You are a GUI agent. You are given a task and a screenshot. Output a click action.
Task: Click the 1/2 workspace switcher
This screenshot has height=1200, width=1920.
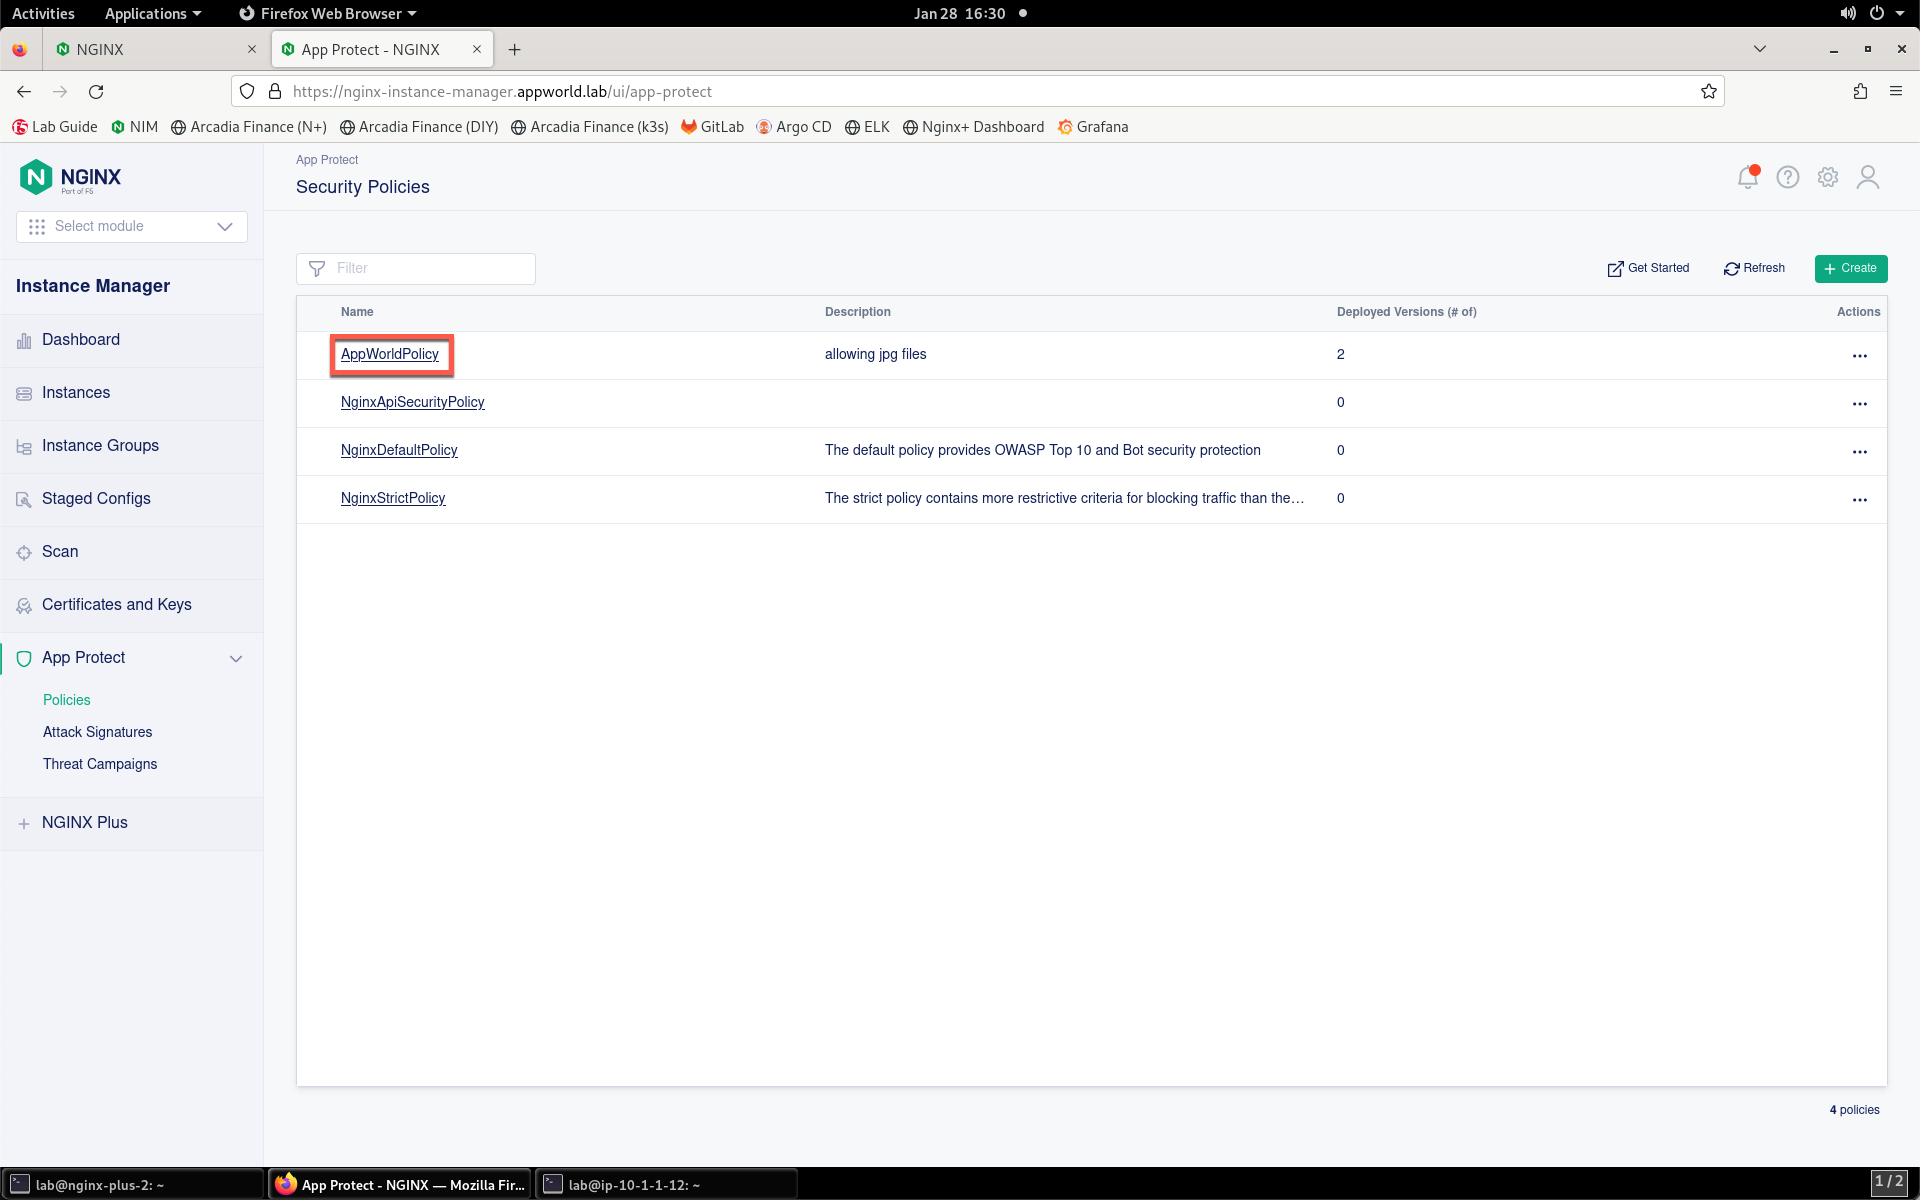(x=1889, y=1183)
